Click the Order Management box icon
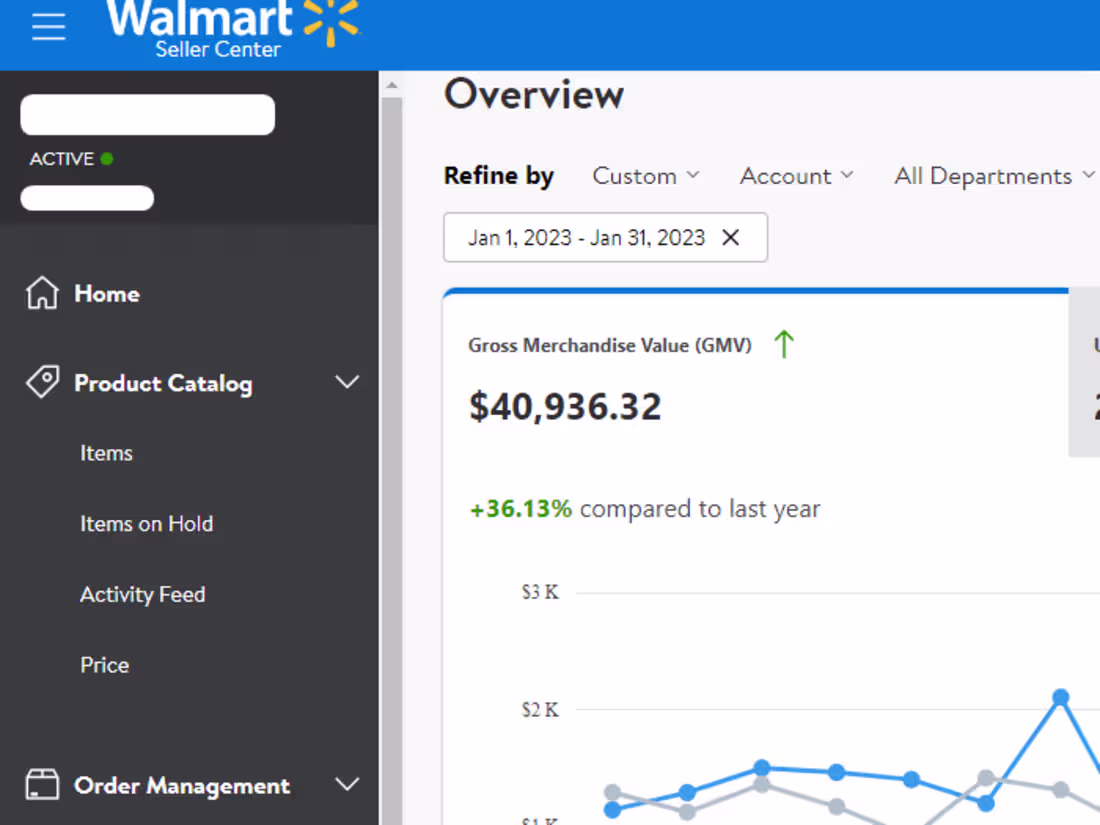Image resolution: width=1100 pixels, height=825 pixels. [x=41, y=785]
